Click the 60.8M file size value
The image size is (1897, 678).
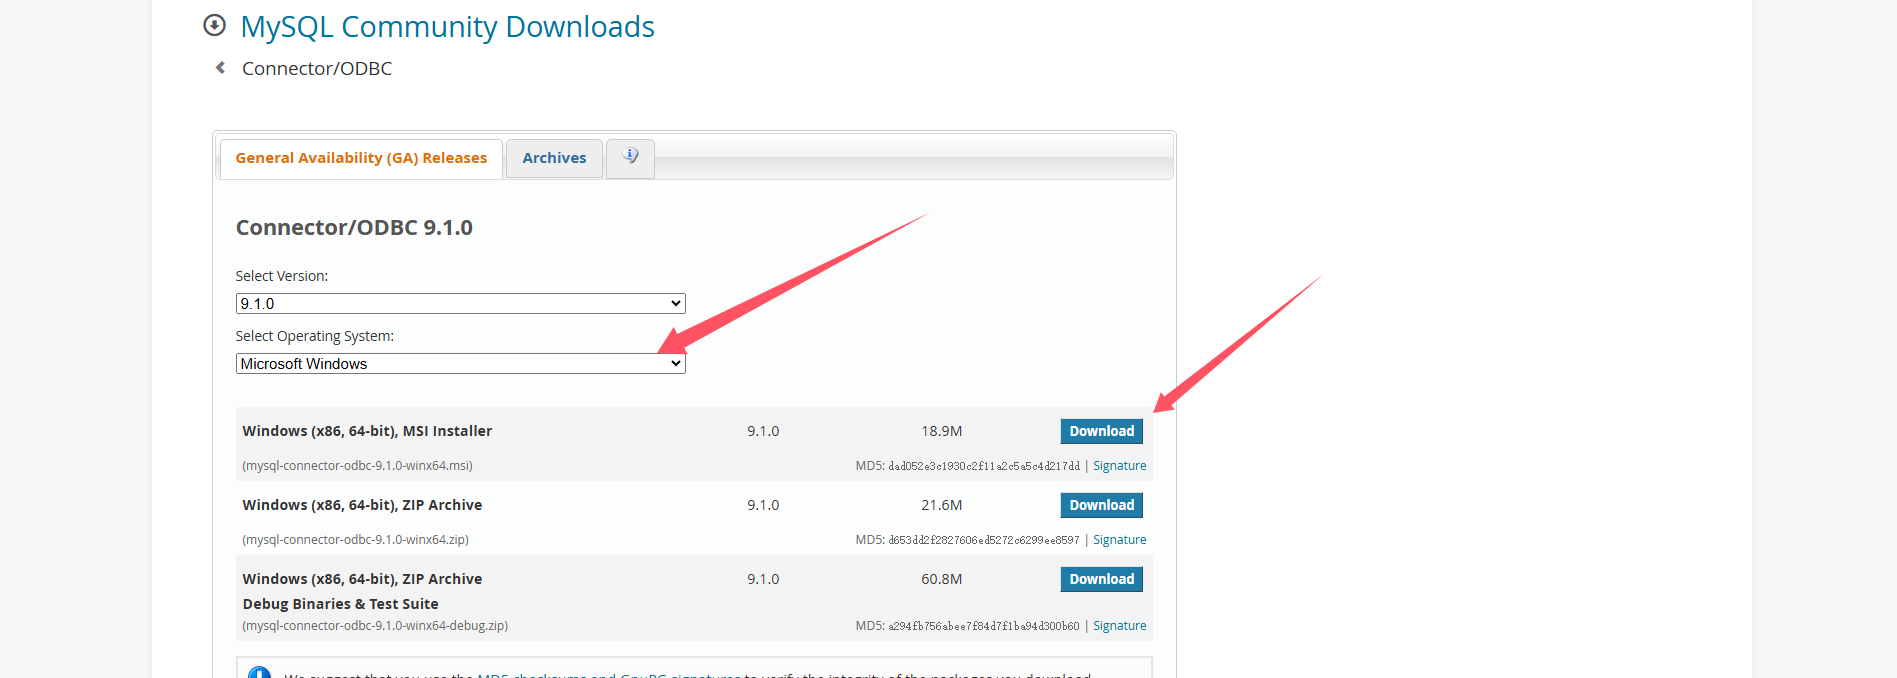(941, 579)
